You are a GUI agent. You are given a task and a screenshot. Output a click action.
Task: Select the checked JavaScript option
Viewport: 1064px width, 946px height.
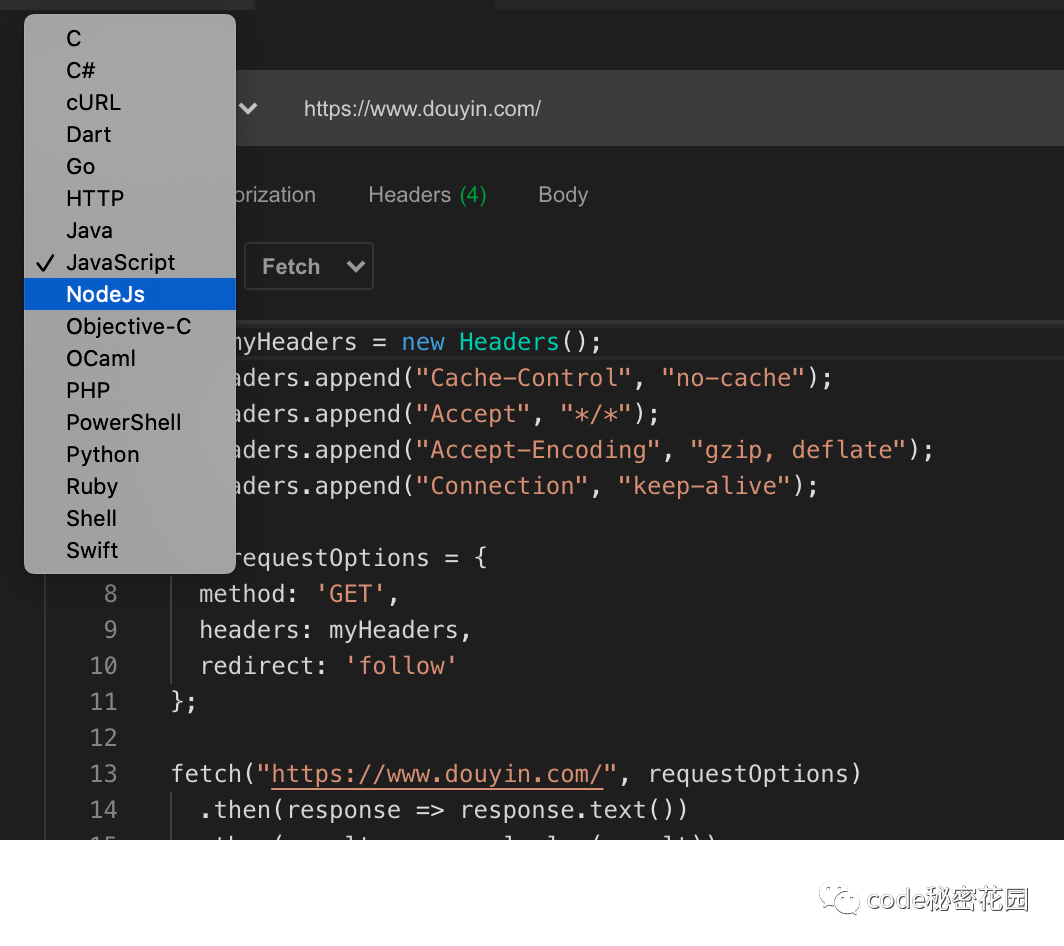tap(120, 262)
